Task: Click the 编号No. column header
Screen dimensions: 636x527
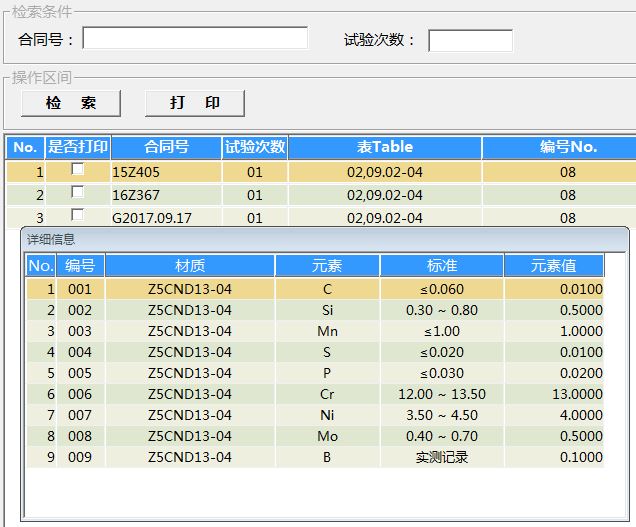Action: [567, 147]
